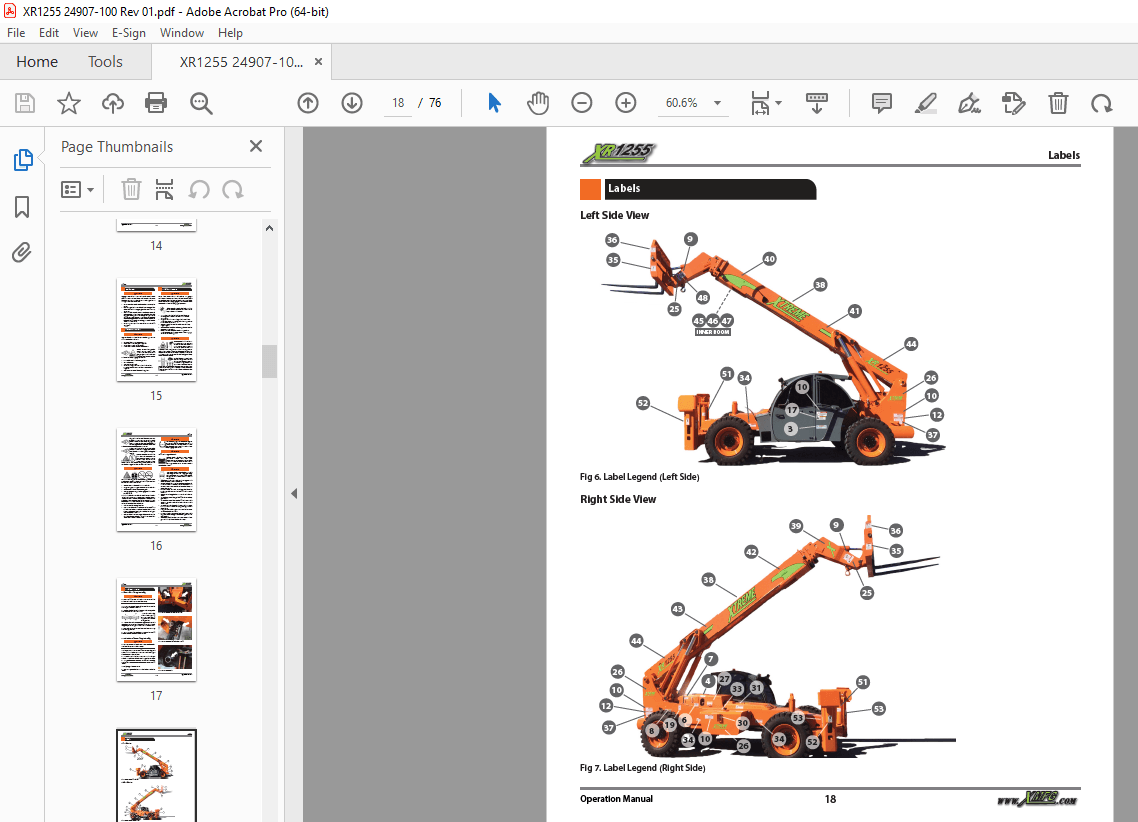The image size is (1138, 822).
Task: Rotate pages using the toolbar rotate icon
Action: tap(1101, 103)
